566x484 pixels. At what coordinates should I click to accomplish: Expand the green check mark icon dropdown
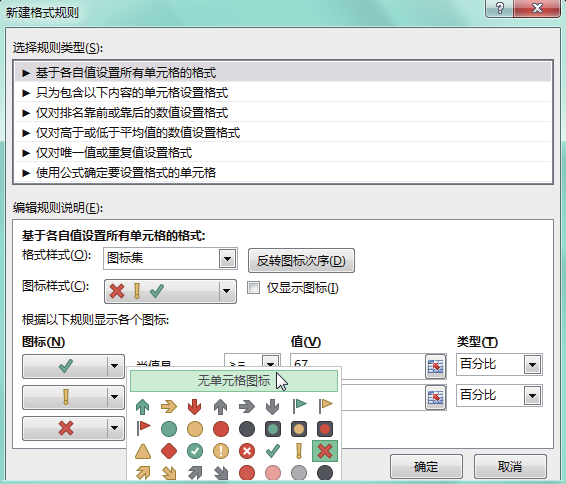115,366
